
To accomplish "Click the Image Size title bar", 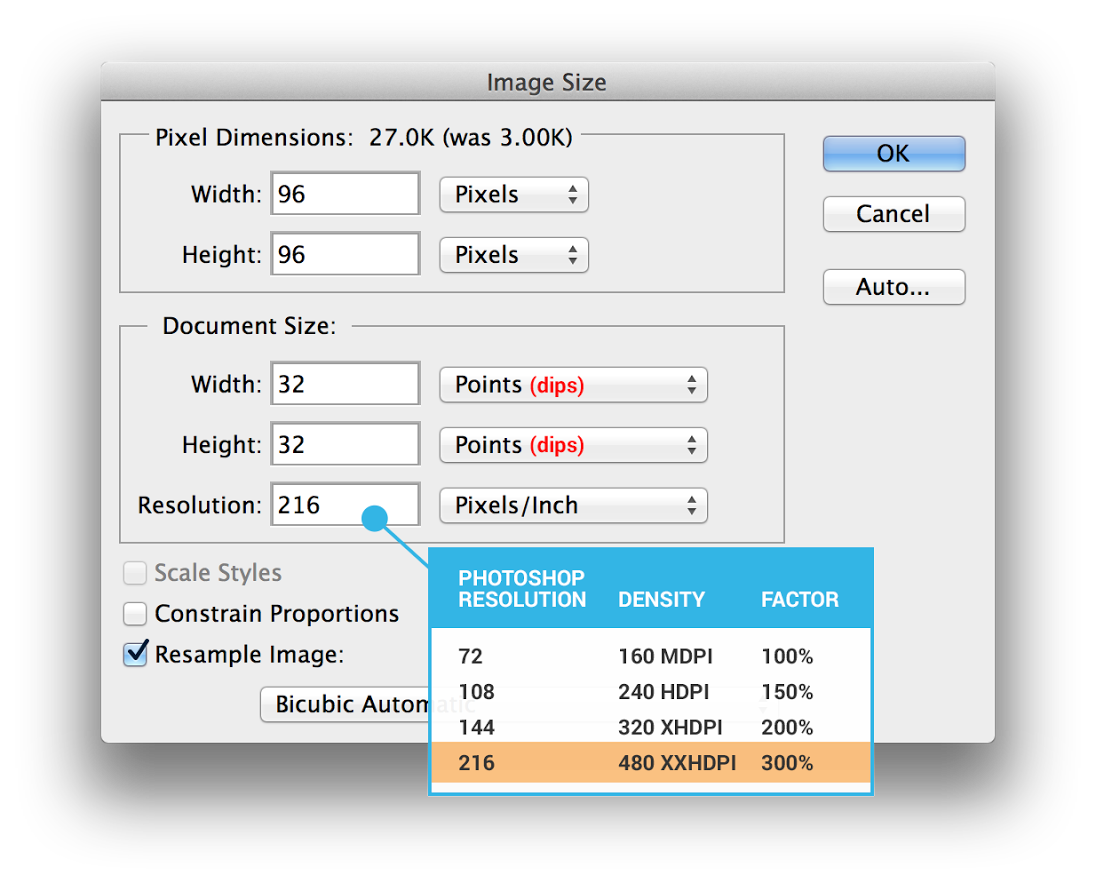I will pos(547,82).
